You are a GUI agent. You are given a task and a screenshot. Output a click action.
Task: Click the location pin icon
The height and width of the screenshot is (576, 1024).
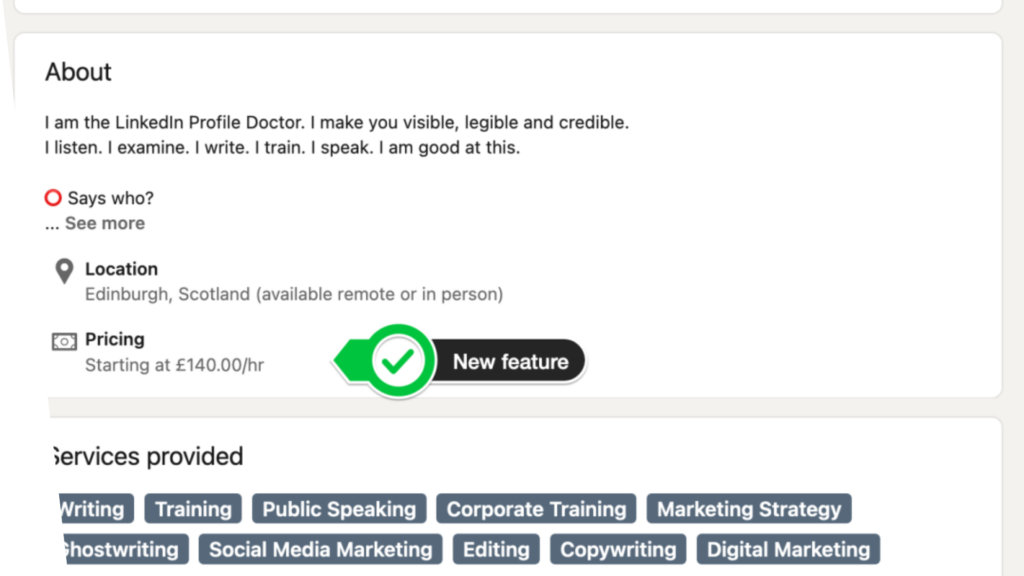[x=64, y=271]
